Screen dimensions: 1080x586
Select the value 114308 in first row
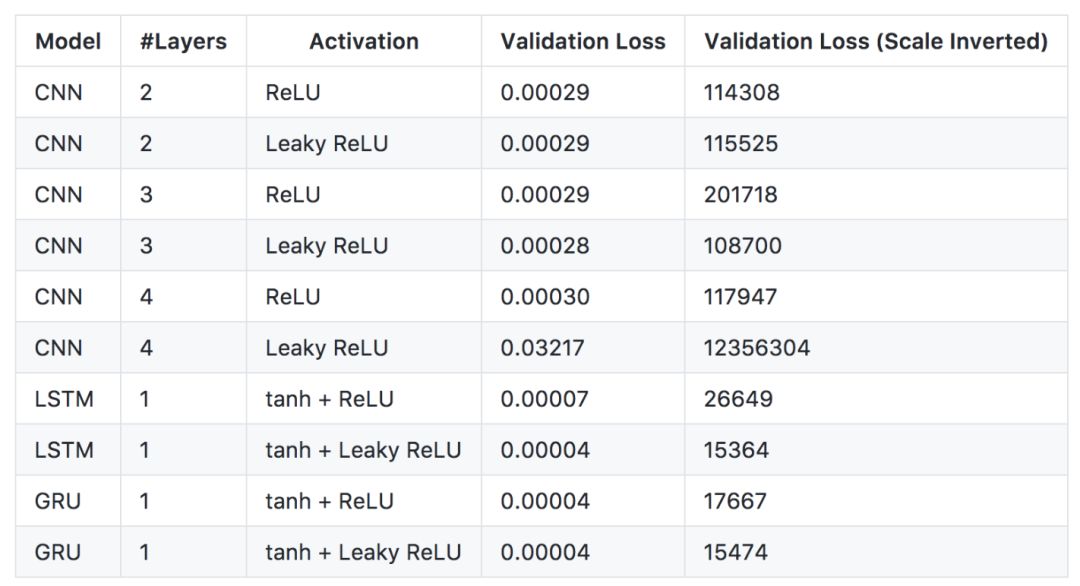tap(741, 92)
